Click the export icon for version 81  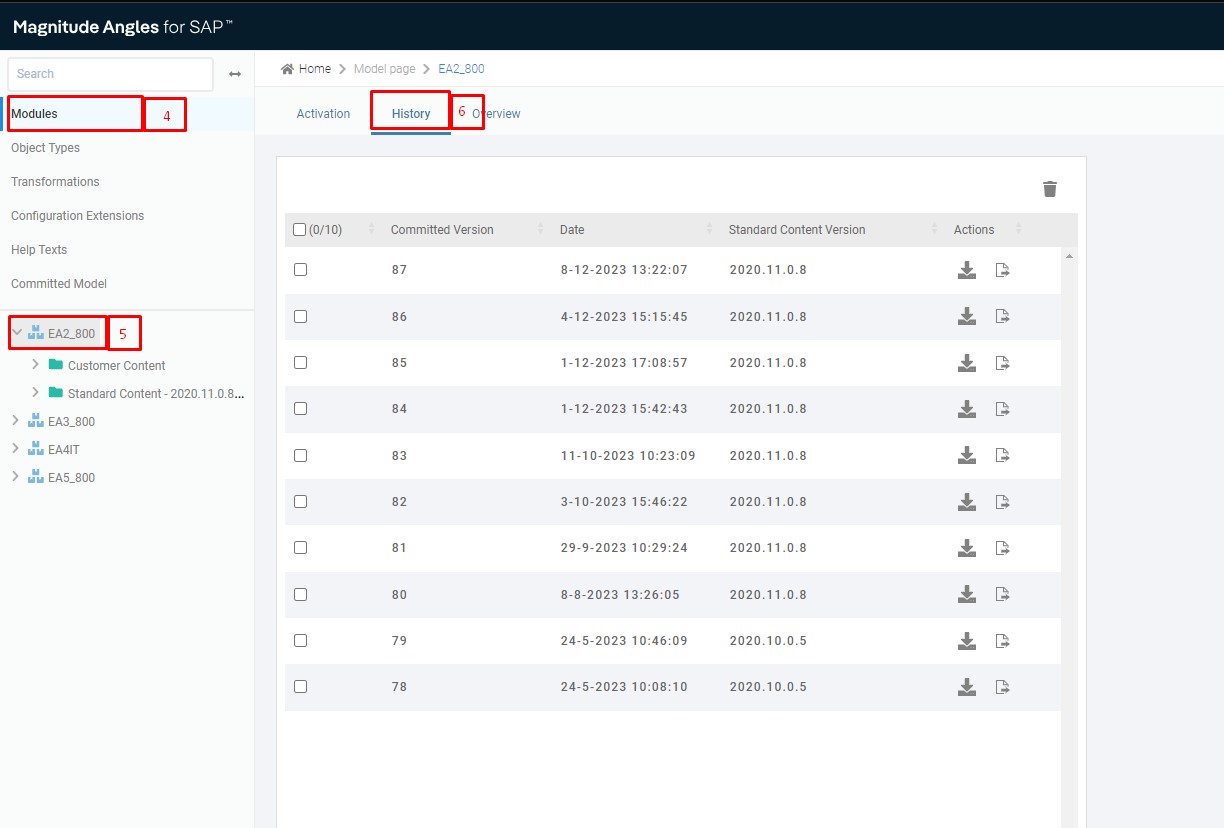[x=1003, y=548]
